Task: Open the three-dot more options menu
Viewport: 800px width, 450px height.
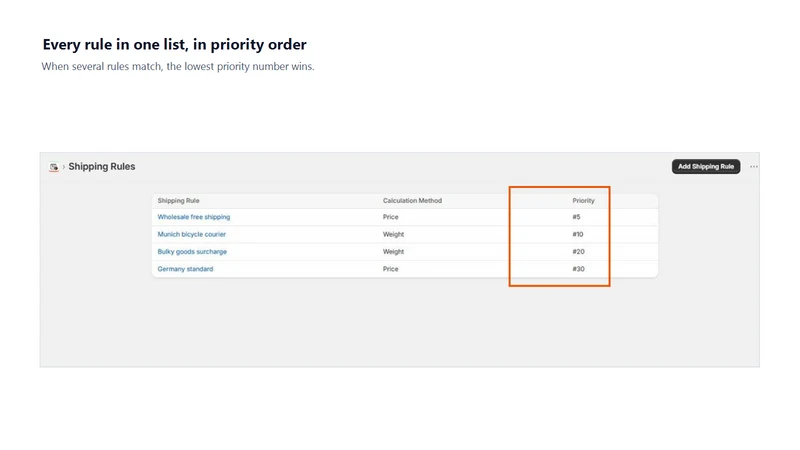Action: [754, 166]
